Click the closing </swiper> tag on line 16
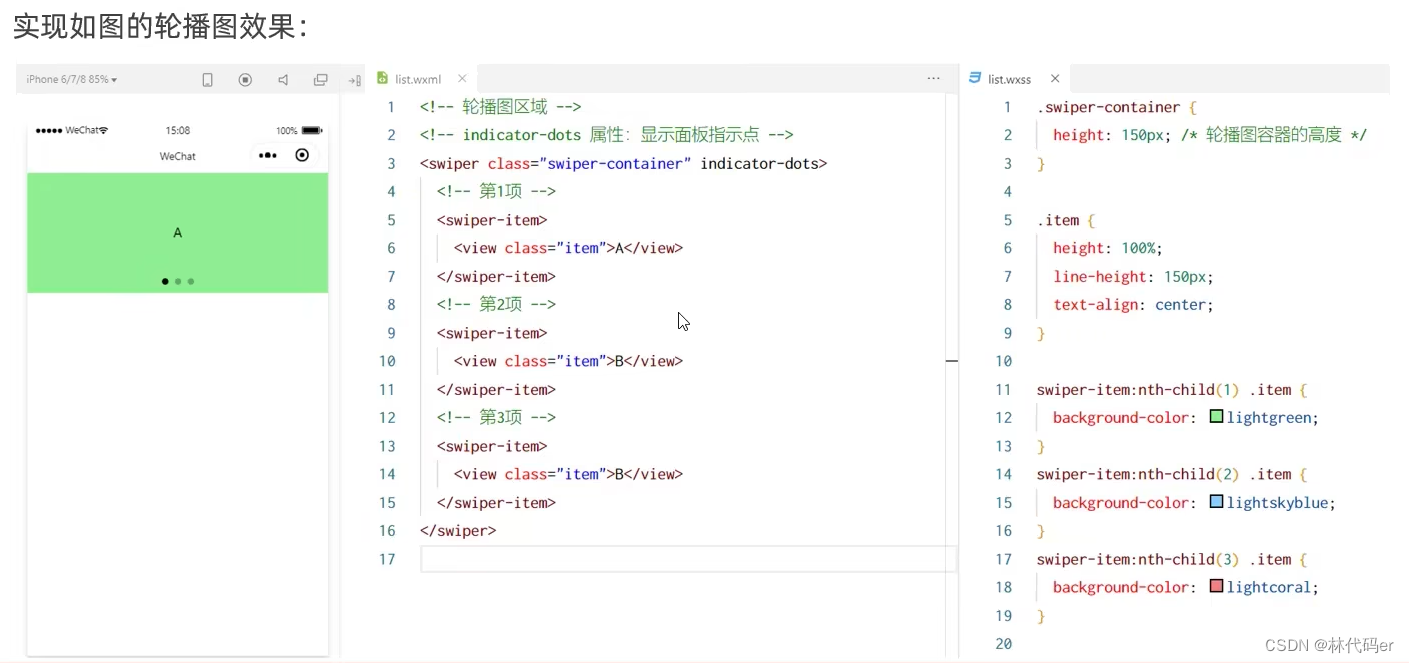This screenshot has height=663, width=1409. (x=458, y=531)
